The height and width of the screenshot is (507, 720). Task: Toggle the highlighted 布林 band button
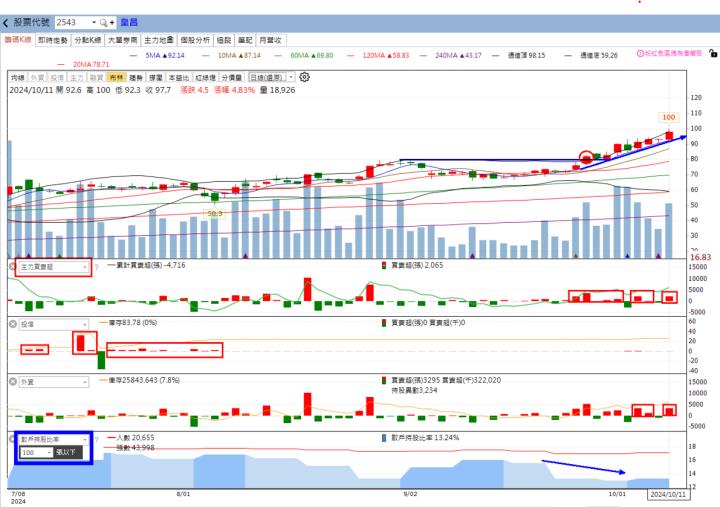click(x=115, y=78)
